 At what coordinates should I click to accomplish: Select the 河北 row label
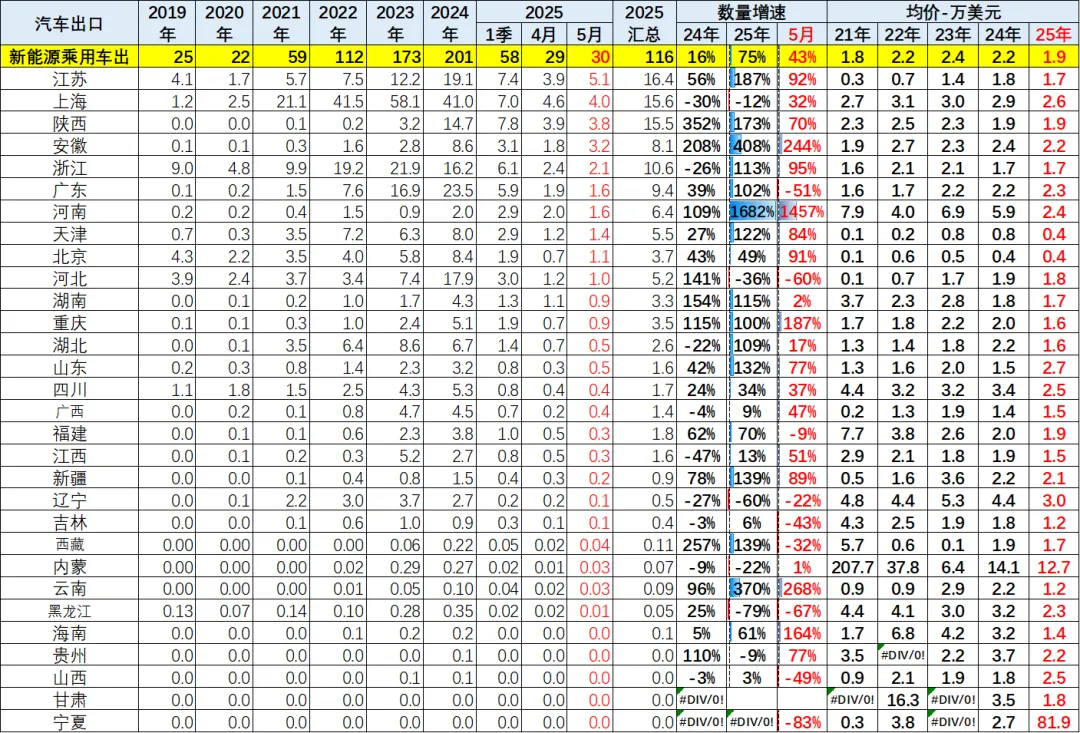click(70, 278)
